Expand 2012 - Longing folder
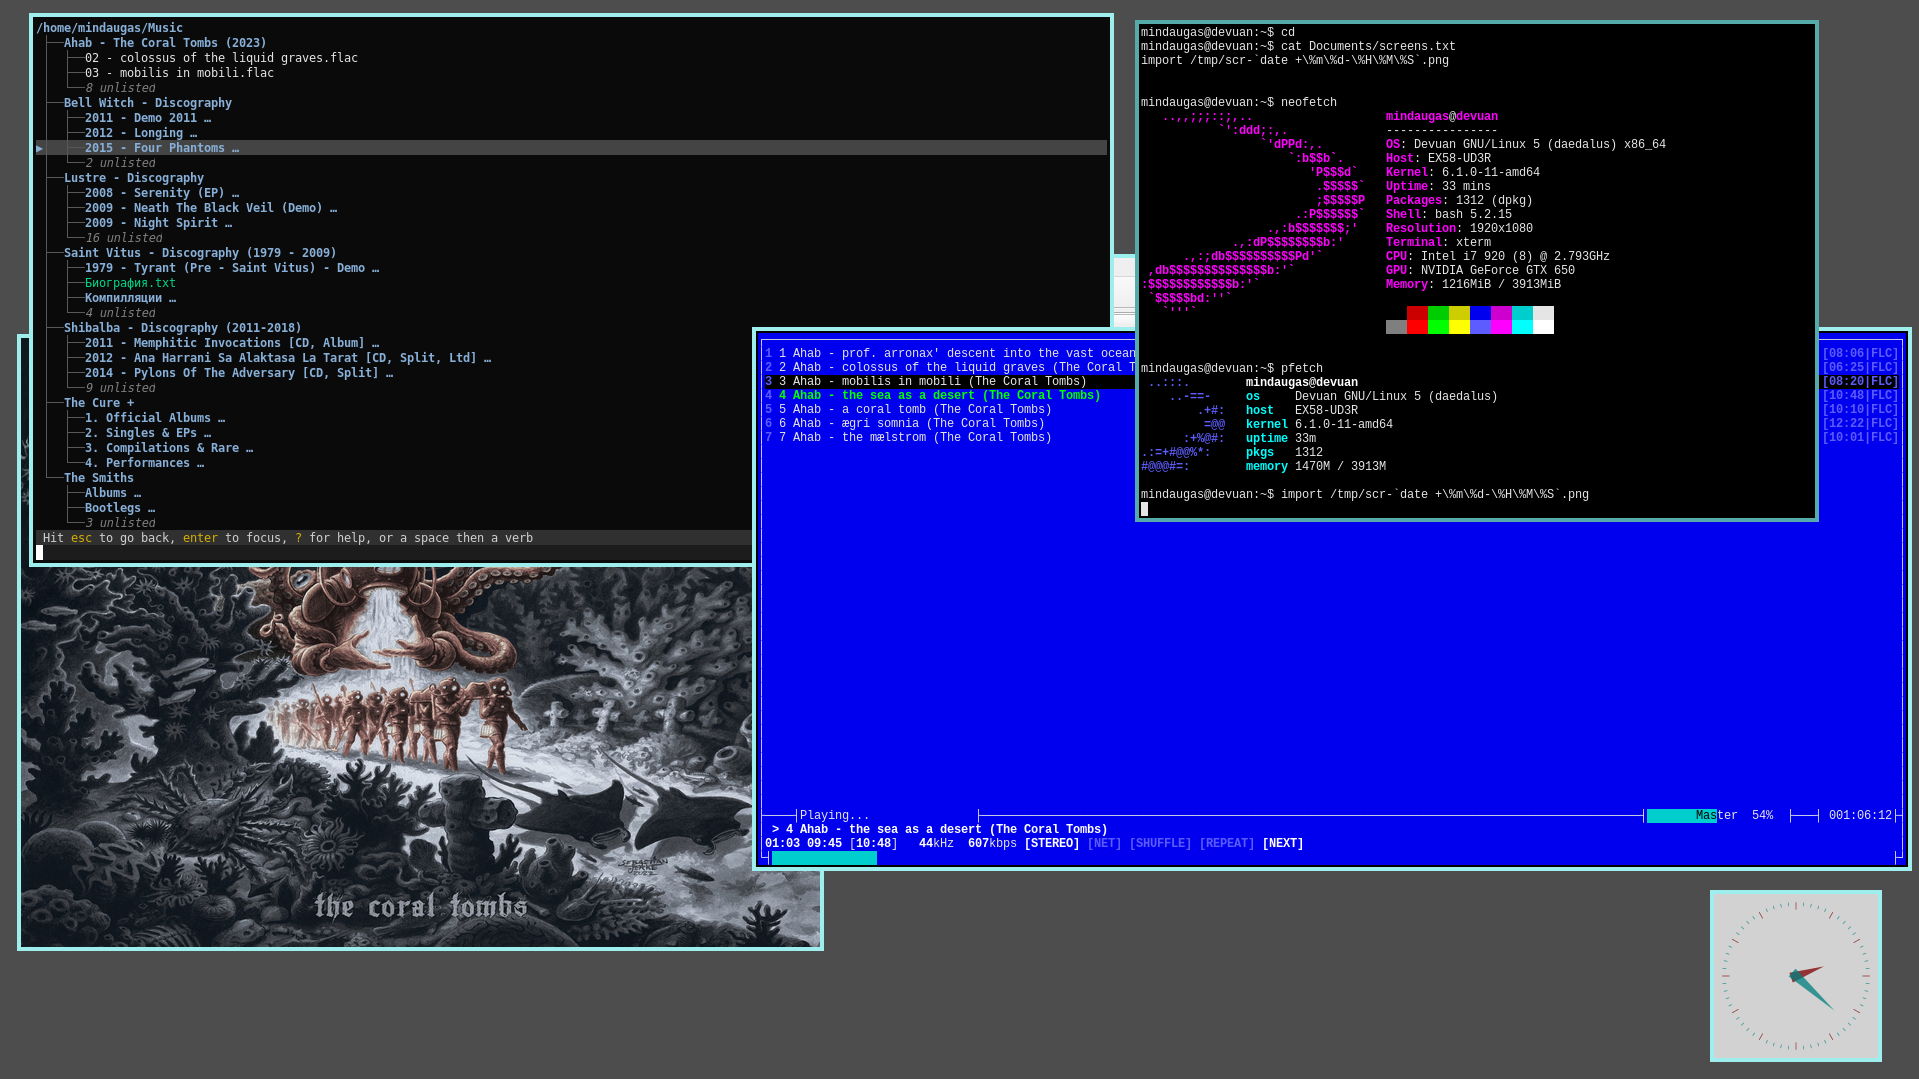Screen dimensions: 1919x1079 [x=141, y=133]
